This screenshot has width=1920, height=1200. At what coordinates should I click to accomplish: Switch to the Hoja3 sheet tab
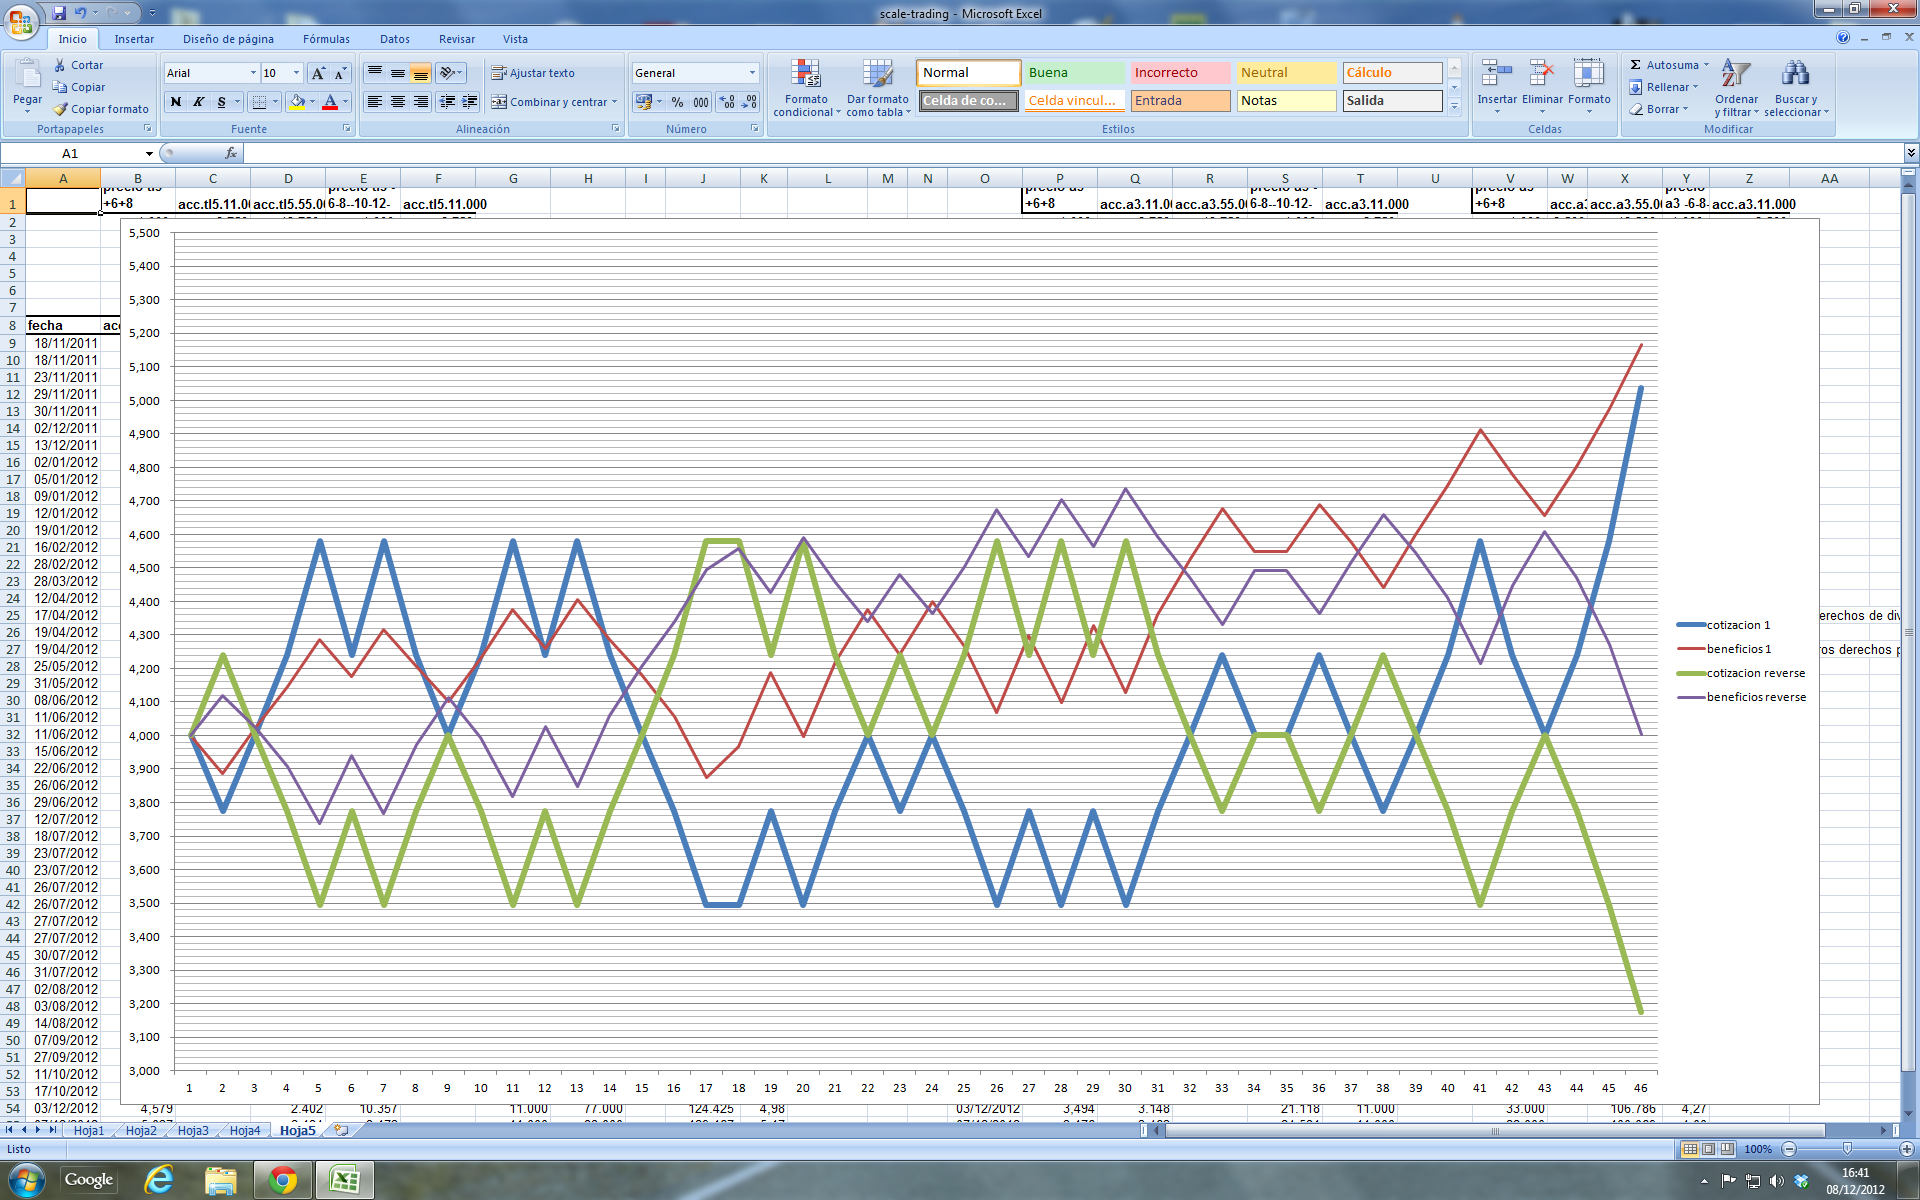point(193,1131)
